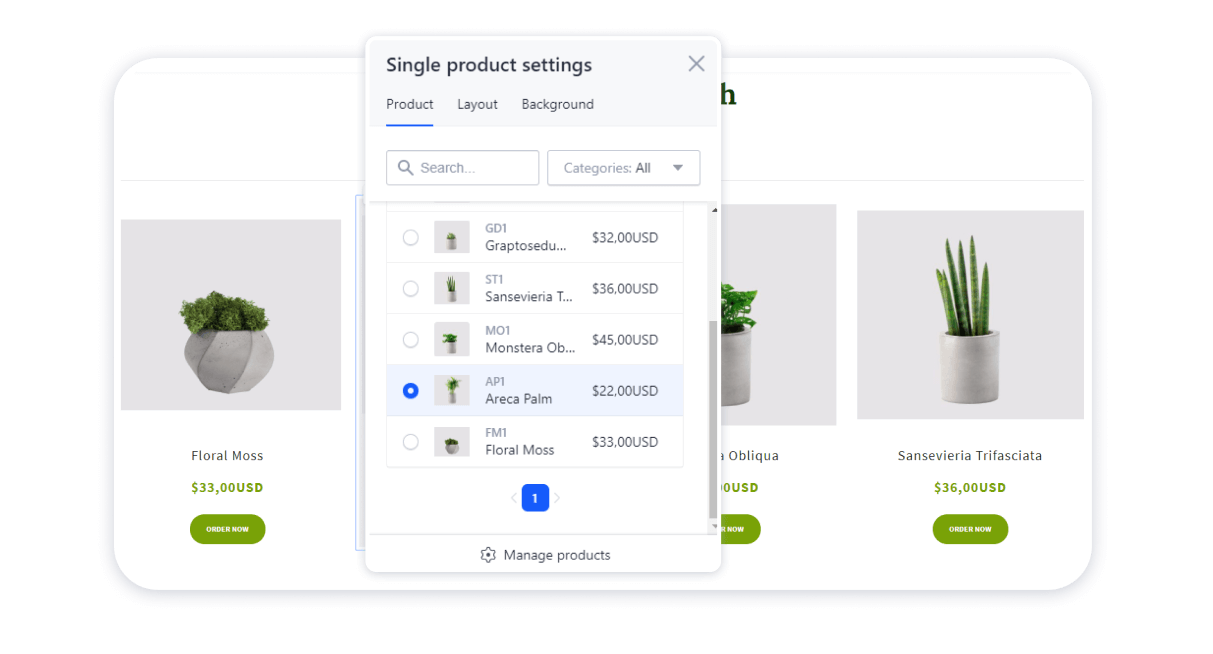Switch to the Background tab

pyautogui.click(x=557, y=104)
